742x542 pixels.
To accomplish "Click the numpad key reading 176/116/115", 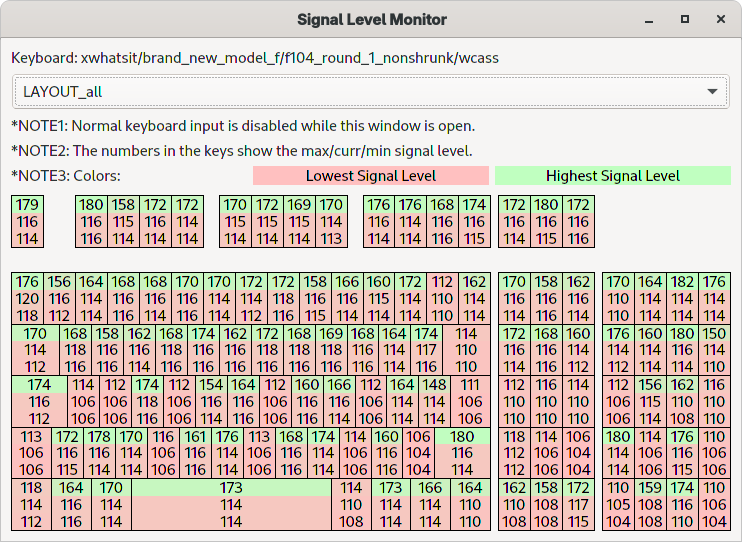I will [682, 453].
